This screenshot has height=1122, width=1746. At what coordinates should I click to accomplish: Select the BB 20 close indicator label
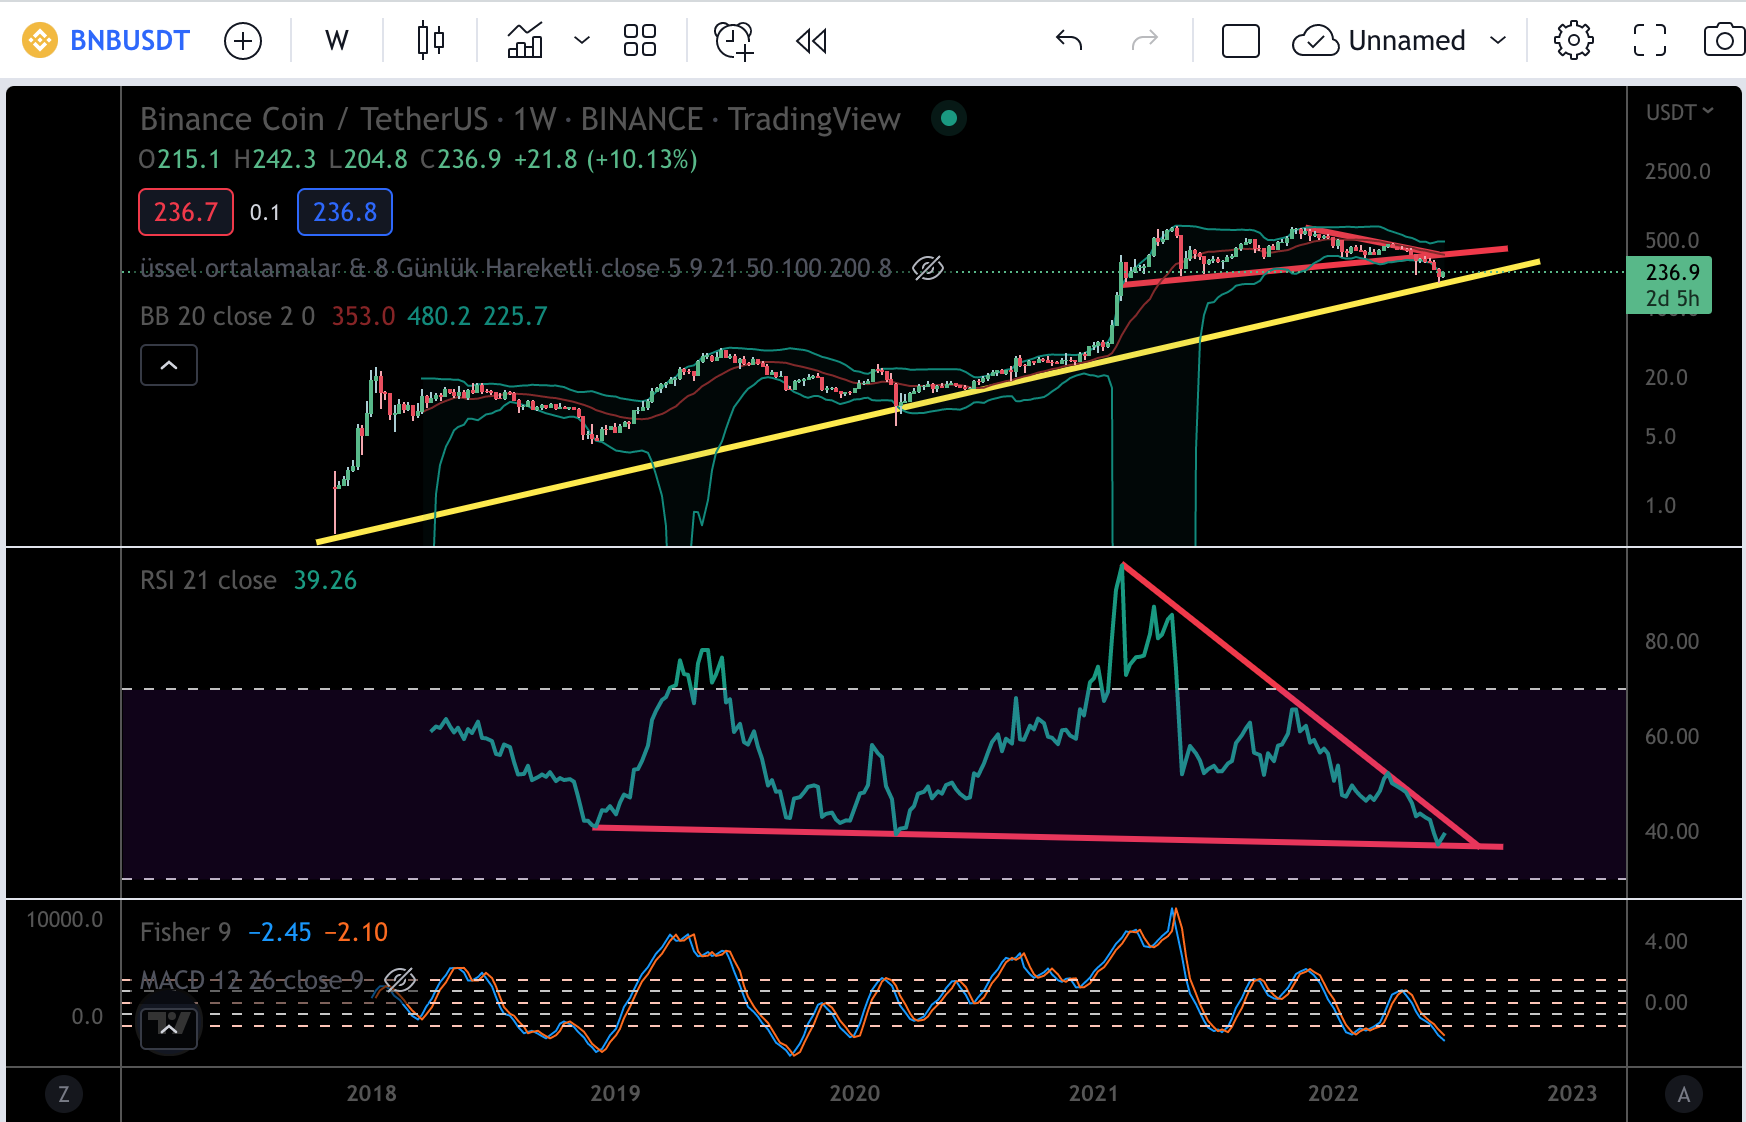pyautogui.click(x=228, y=316)
